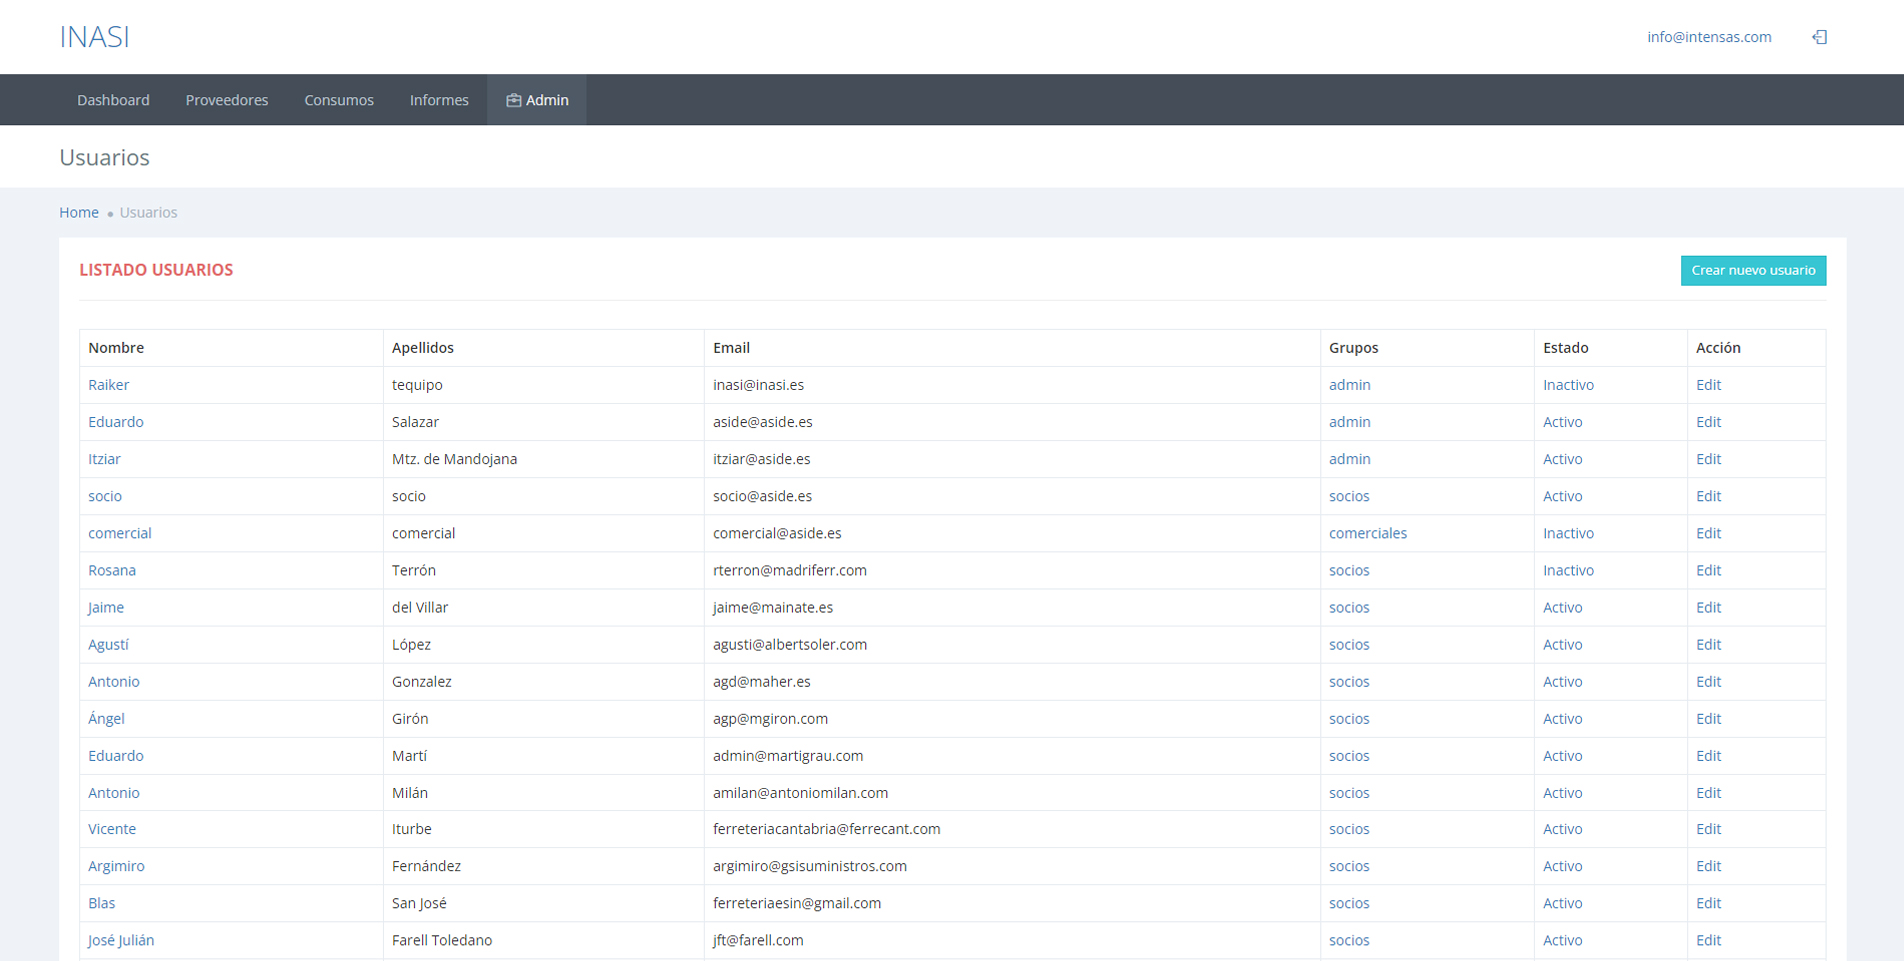This screenshot has height=961, width=1904.
Task: Navigate to Home in the breadcrumb
Action: pos(79,212)
